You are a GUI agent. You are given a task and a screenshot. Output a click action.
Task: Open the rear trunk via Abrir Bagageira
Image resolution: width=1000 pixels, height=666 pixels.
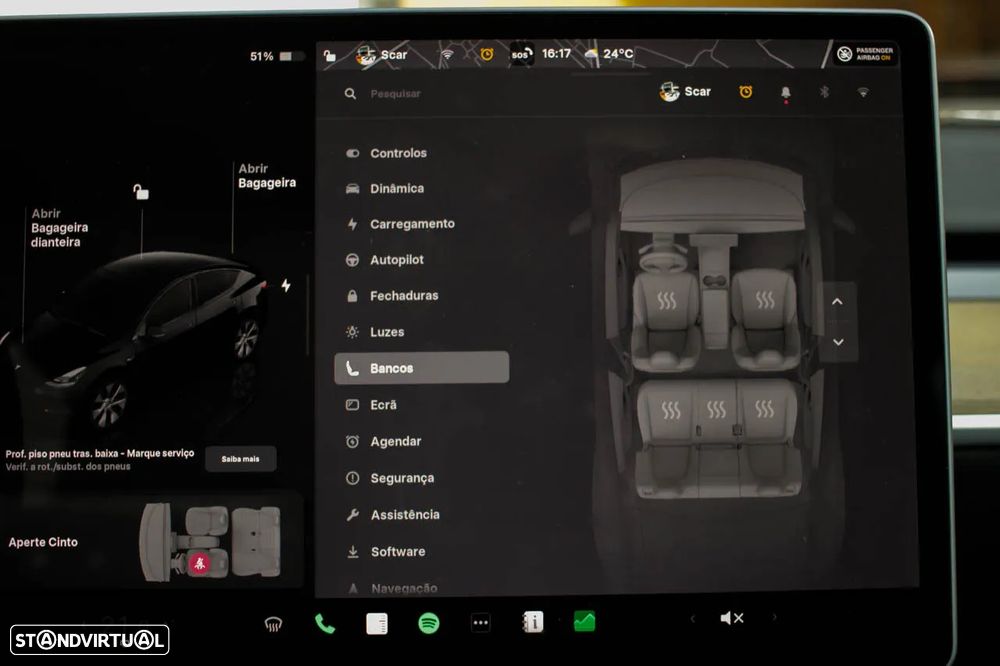click(267, 176)
